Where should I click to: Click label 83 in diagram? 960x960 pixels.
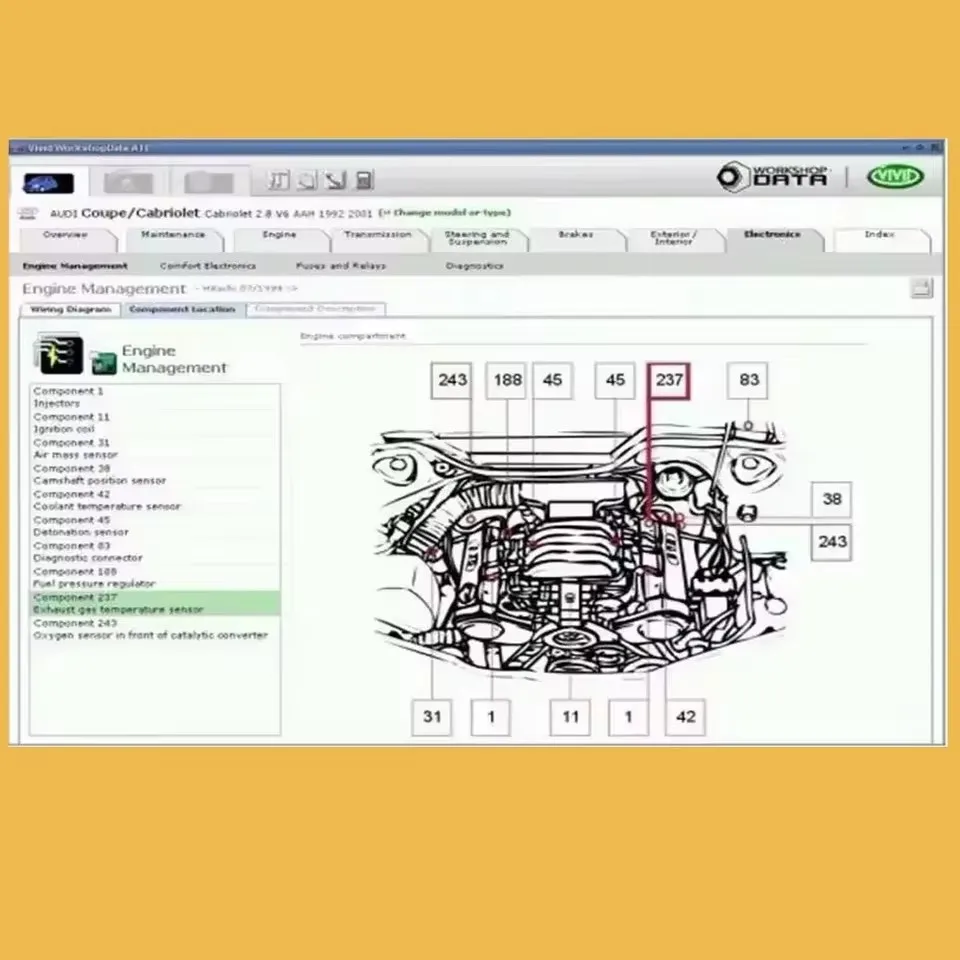[748, 380]
